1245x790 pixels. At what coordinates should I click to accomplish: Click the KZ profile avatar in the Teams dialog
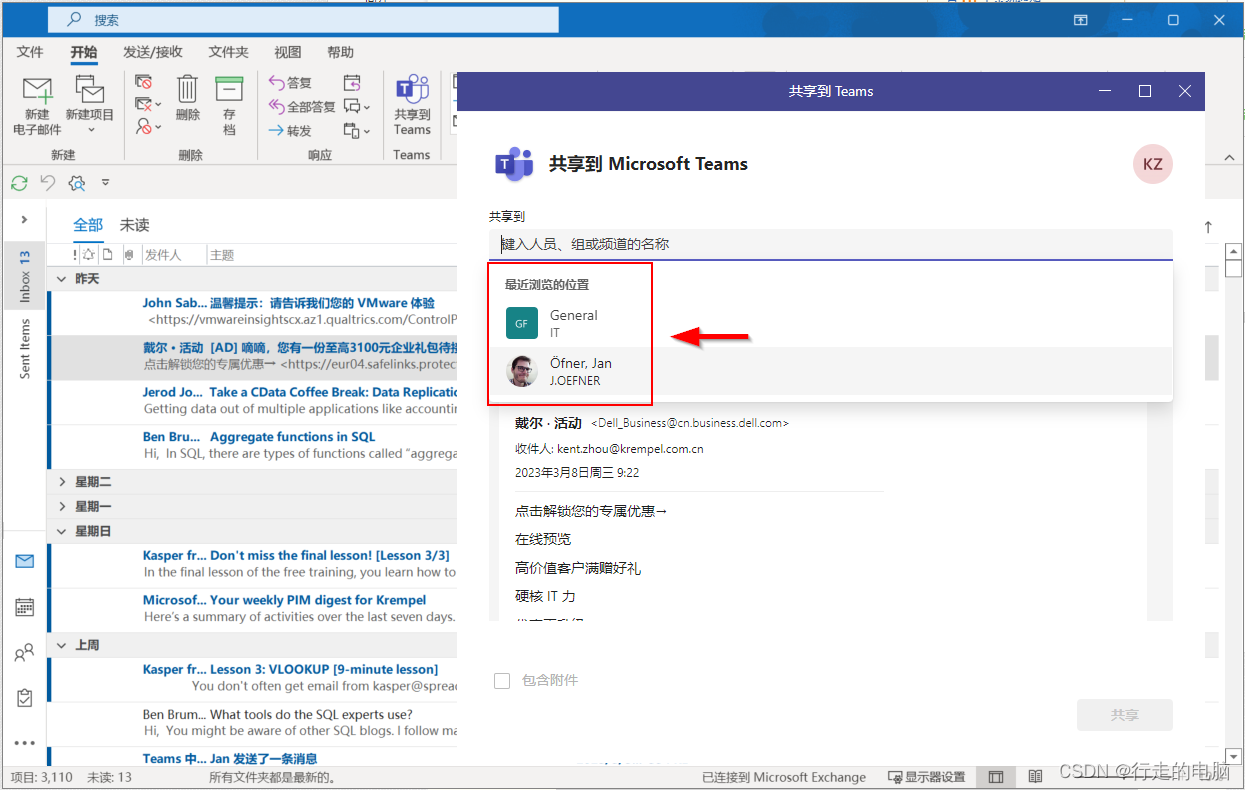pyautogui.click(x=1153, y=164)
